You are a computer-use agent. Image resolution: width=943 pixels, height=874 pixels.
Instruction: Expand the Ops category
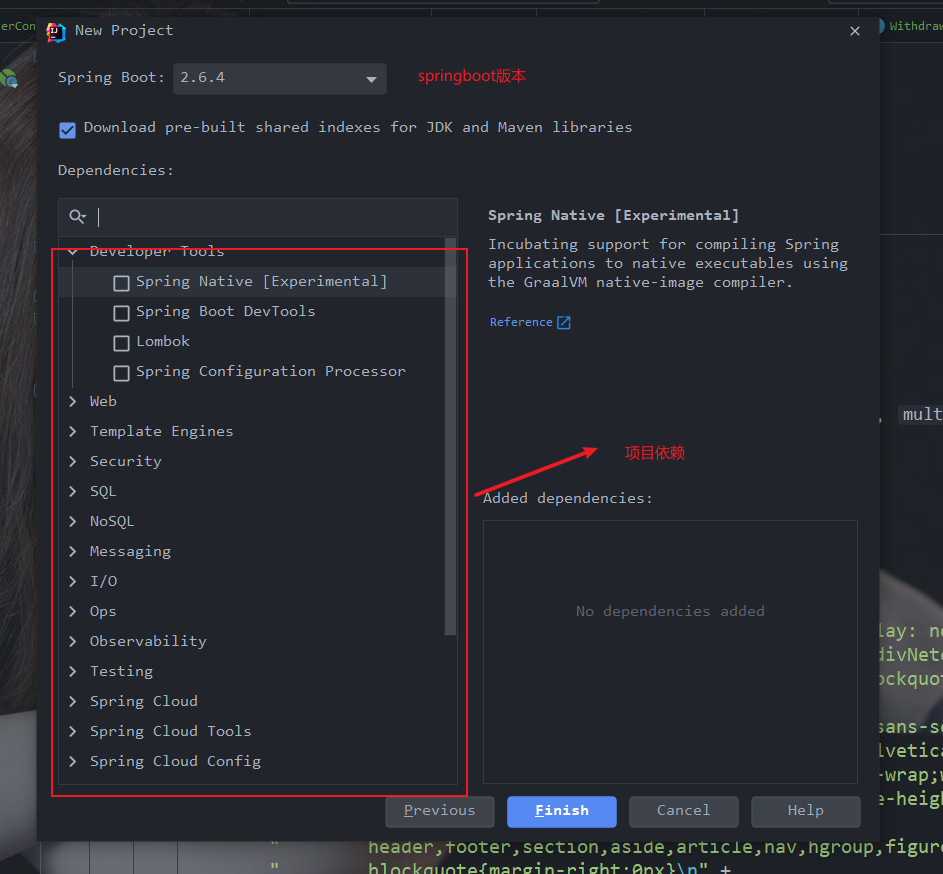pyautogui.click(x=73, y=611)
